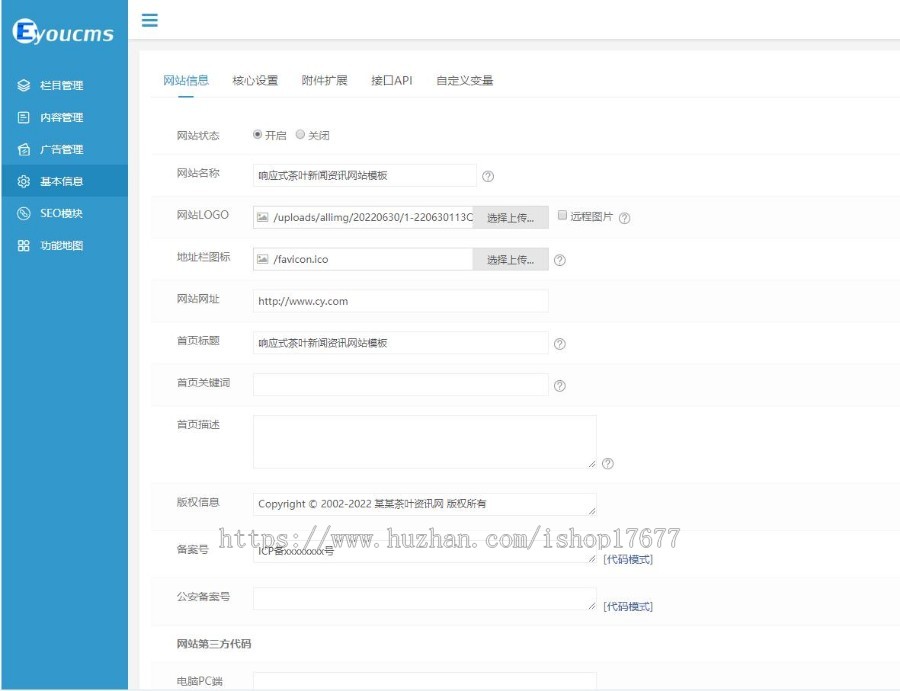Open the 网站信息 tab
The width and height of the screenshot is (900, 691).
(186, 80)
